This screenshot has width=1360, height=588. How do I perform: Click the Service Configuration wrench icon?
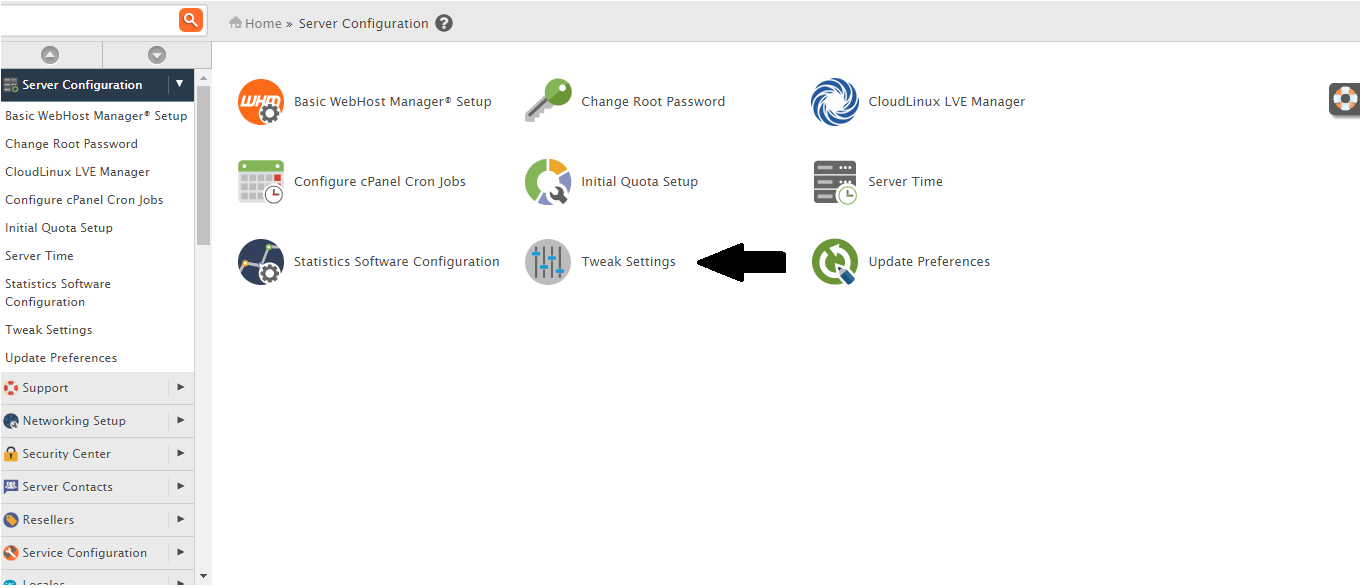coord(11,553)
